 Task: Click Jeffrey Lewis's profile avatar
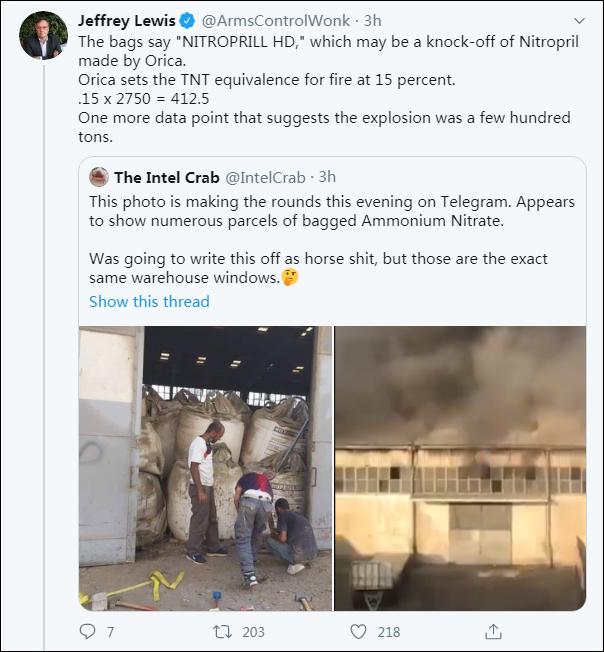pyautogui.click(x=42, y=36)
